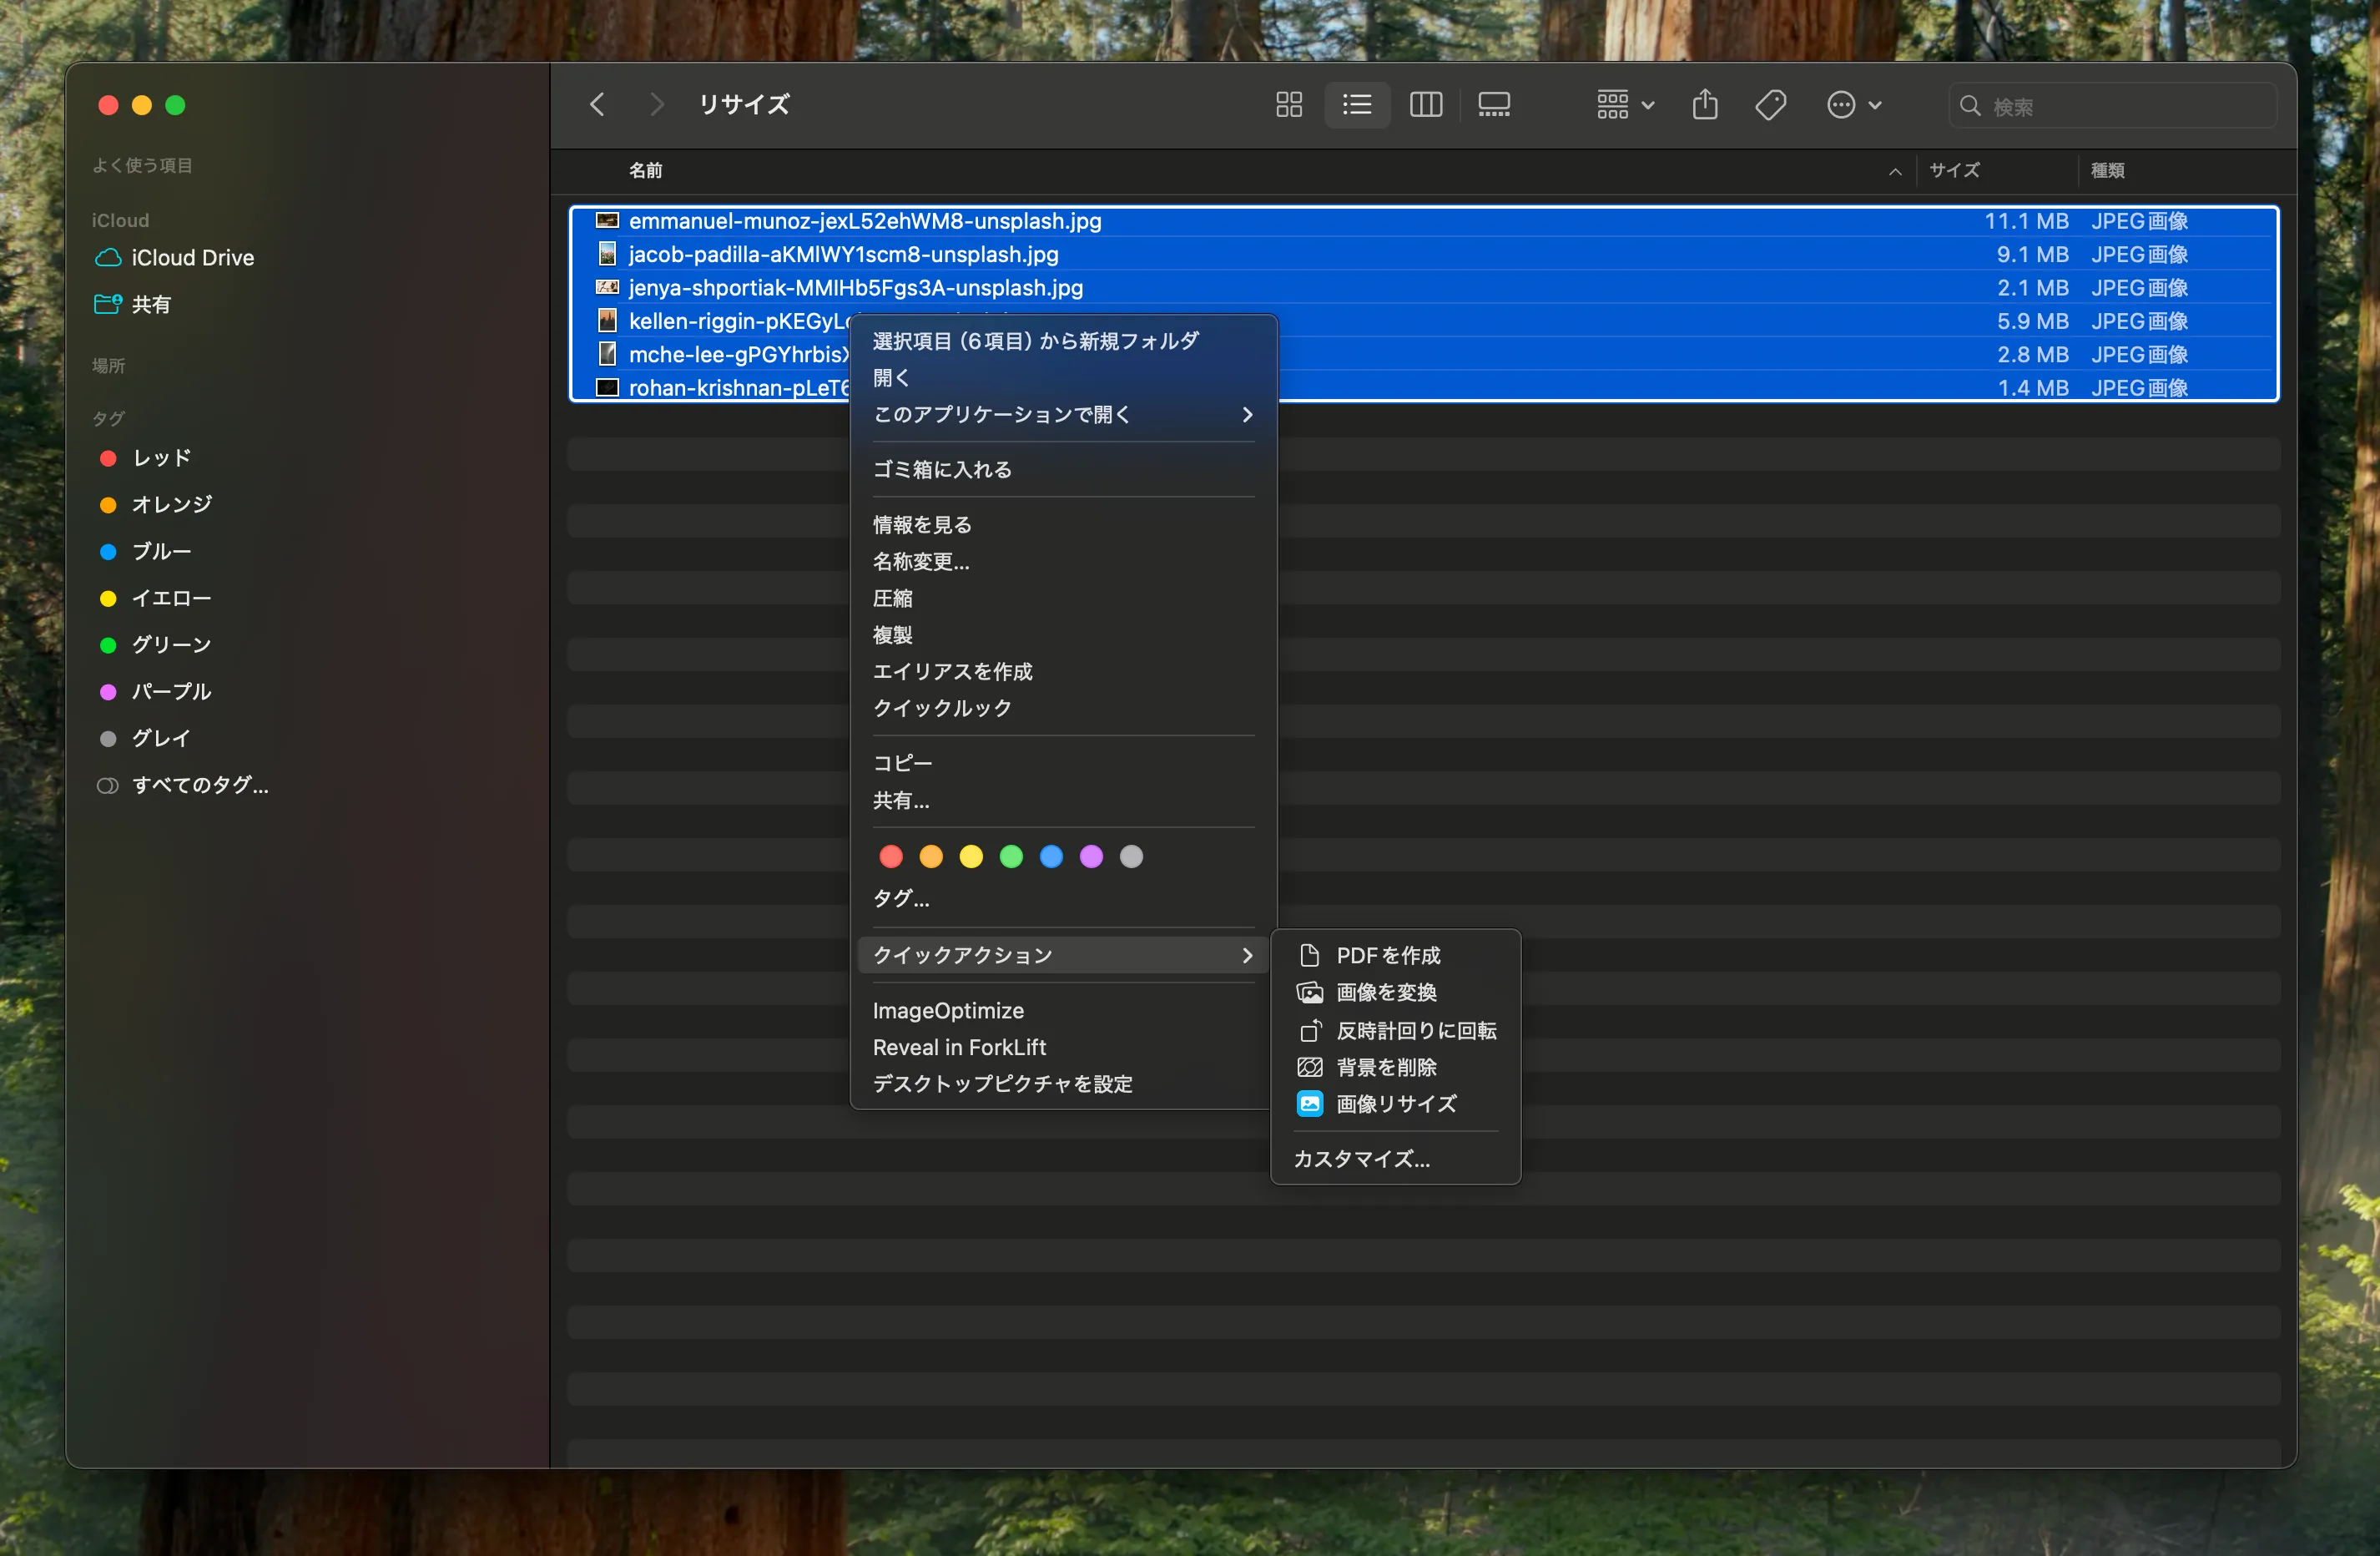The width and height of the screenshot is (2380, 1556).
Task: Select the オレンジ tag in sidebar
Action: [156, 505]
